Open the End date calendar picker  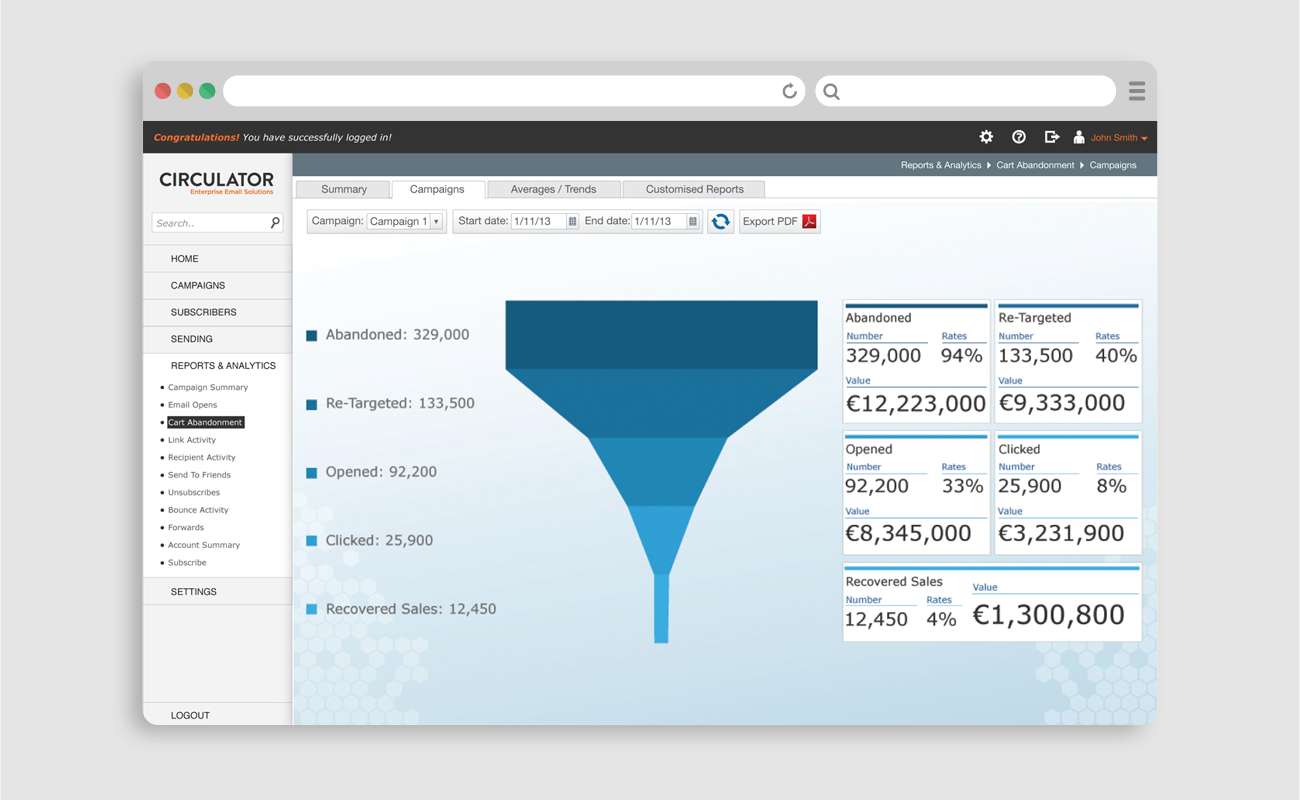pos(692,222)
